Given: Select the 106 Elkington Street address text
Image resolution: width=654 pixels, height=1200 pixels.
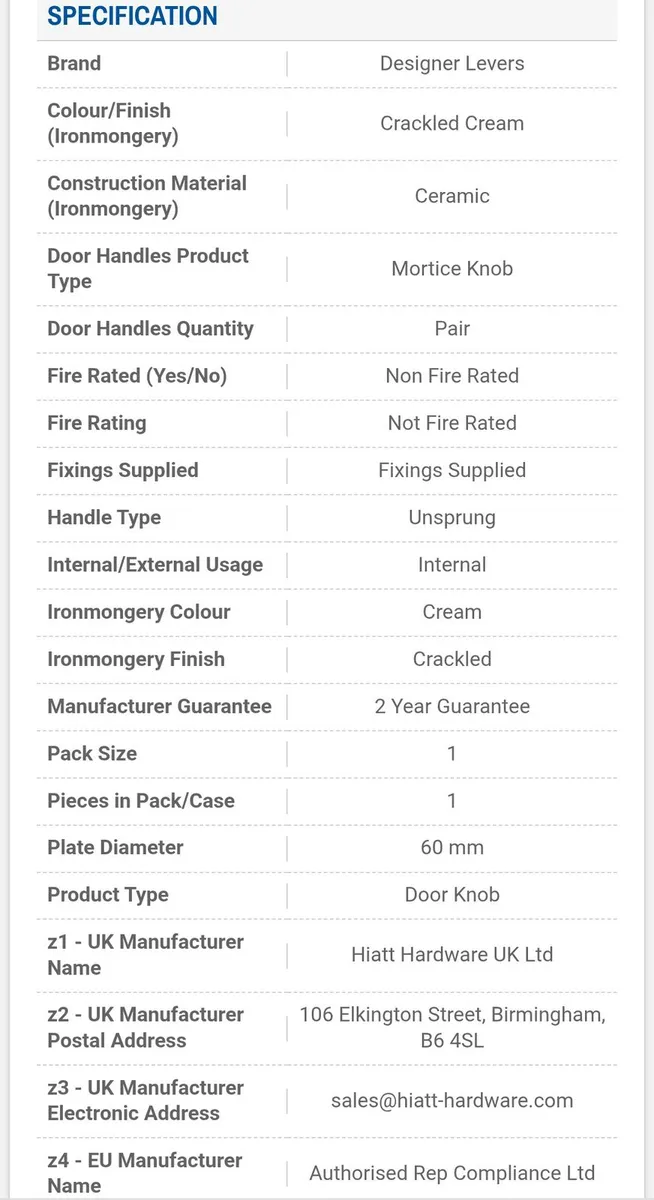Looking at the screenshot, I should click(x=452, y=1027).
